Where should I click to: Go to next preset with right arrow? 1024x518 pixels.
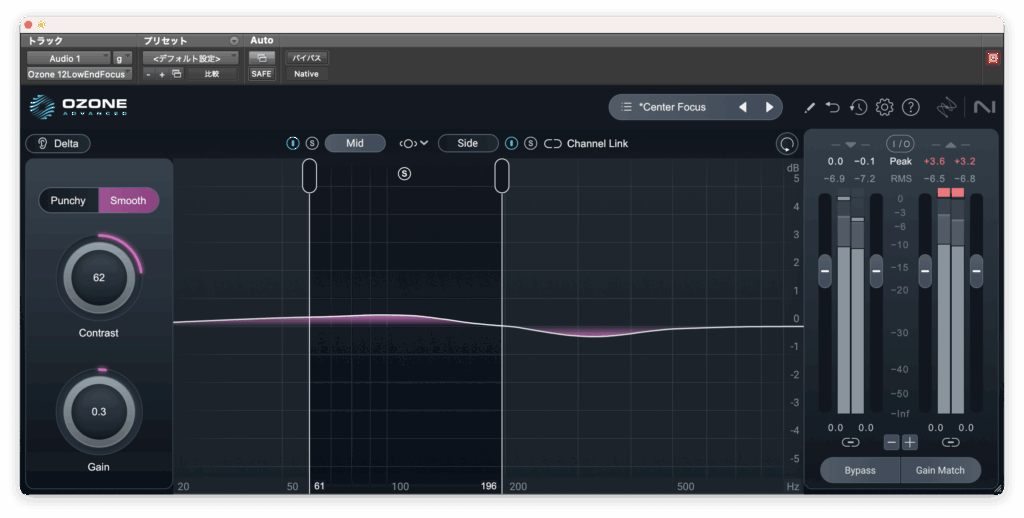(x=769, y=107)
